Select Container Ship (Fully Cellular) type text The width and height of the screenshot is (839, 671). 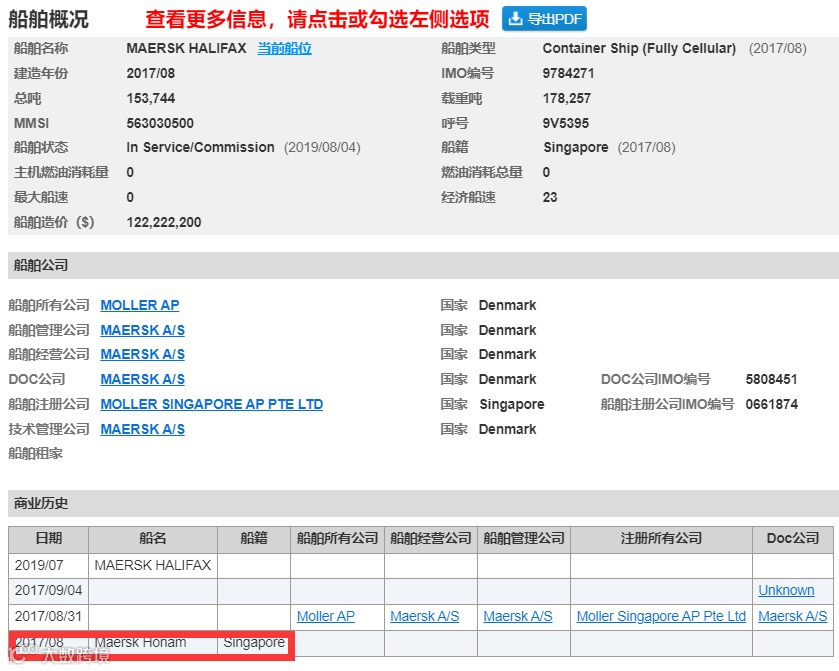(639, 49)
